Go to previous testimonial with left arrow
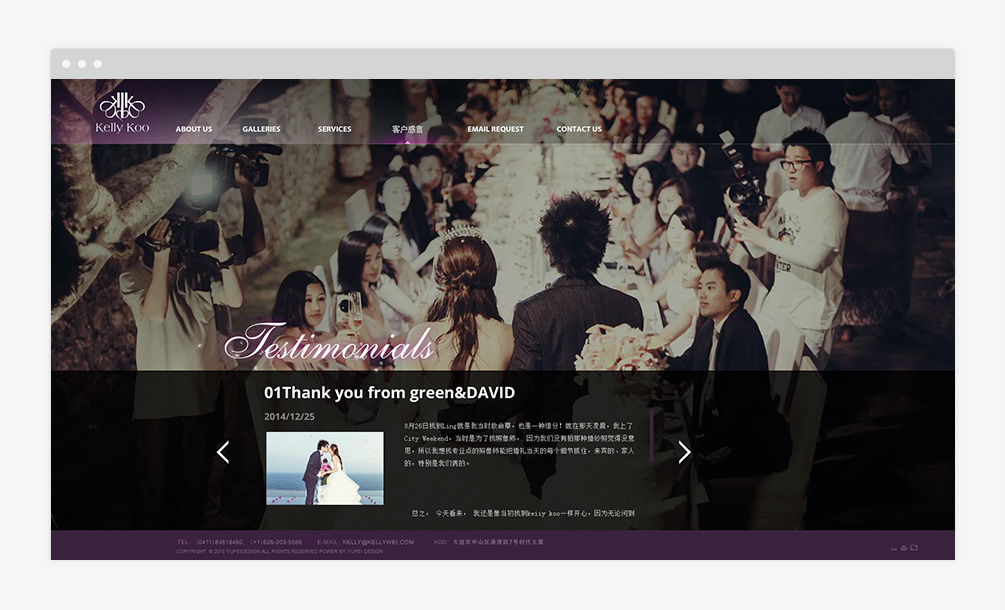Image resolution: width=1005 pixels, height=610 pixels. [223, 452]
